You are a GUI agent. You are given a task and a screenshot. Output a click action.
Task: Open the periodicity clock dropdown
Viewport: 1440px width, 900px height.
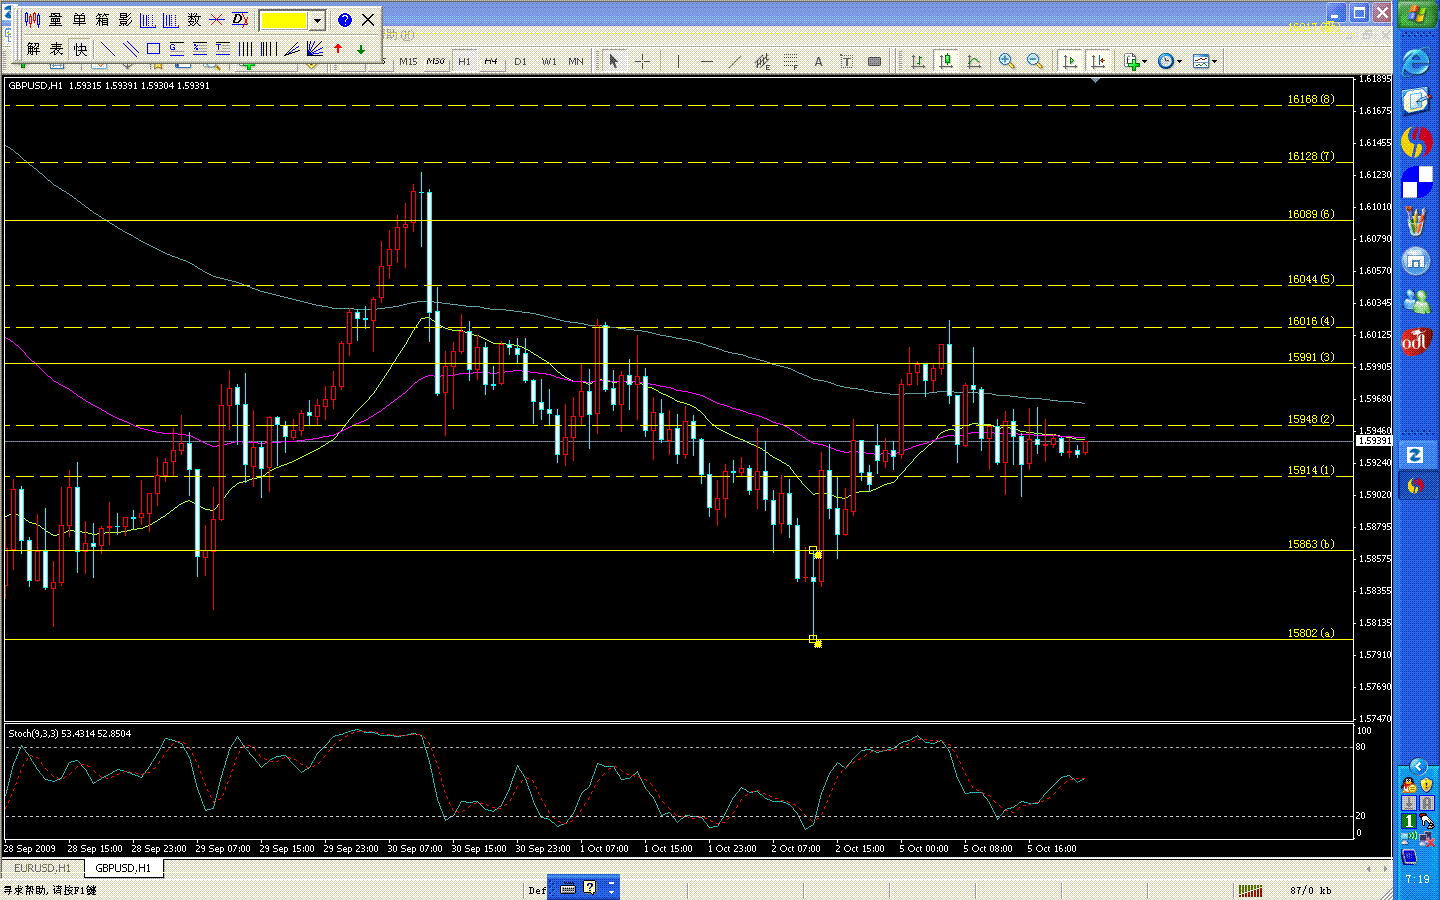pyautogui.click(x=1169, y=61)
